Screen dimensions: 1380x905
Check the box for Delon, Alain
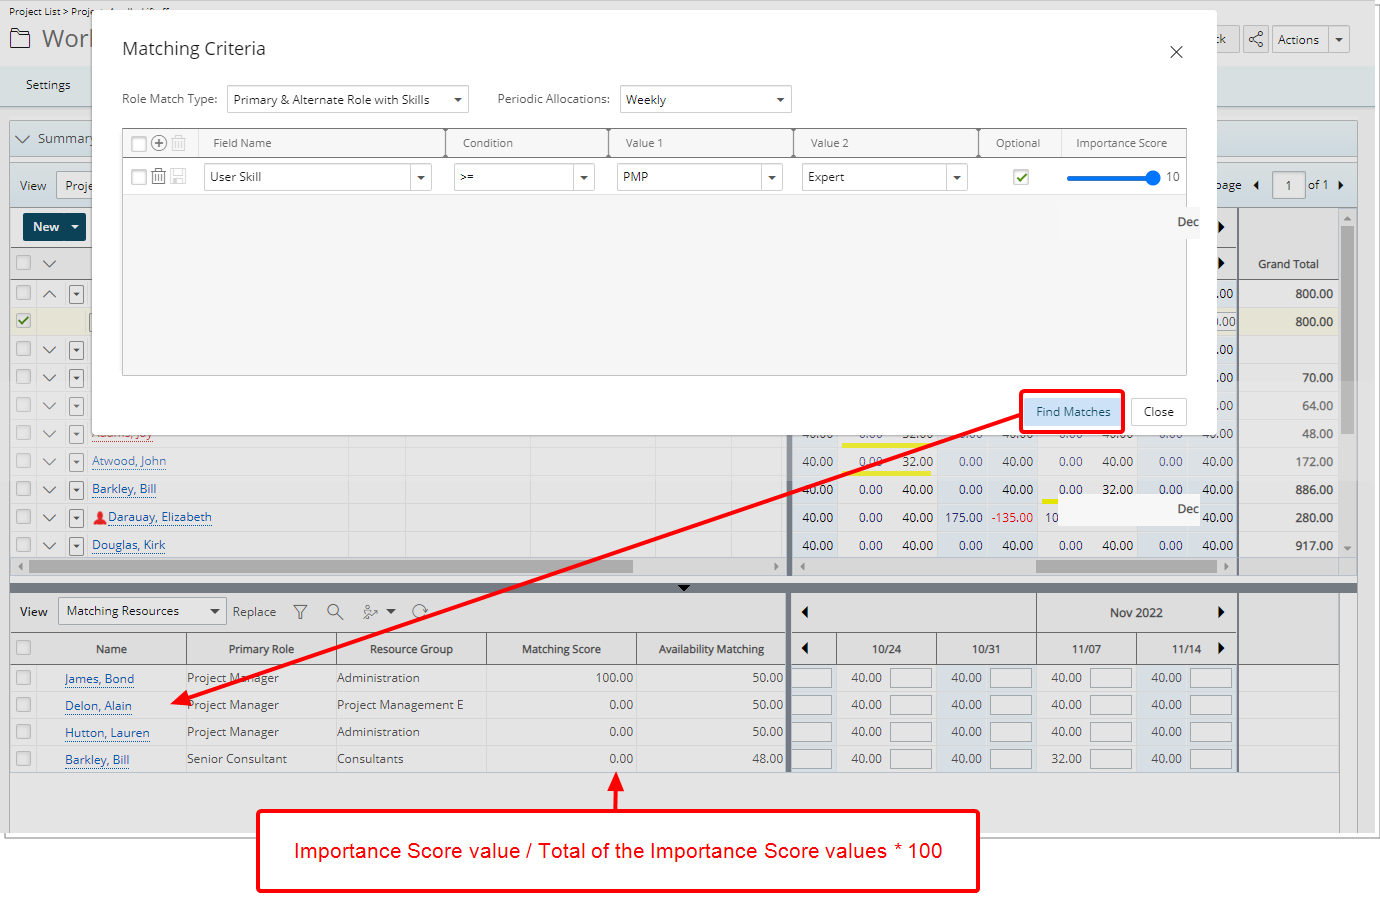pyautogui.click(x=23, y=704)
